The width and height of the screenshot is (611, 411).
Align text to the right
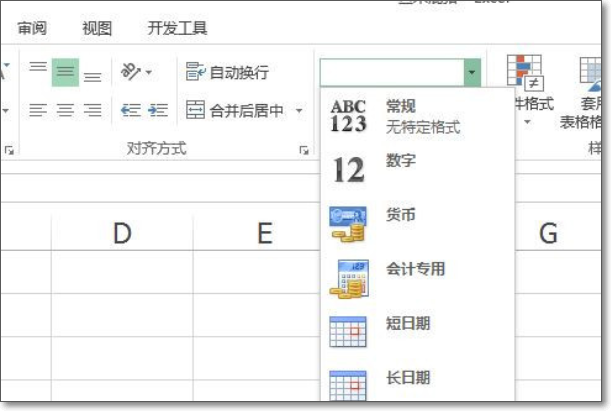(x=92, y=110)
